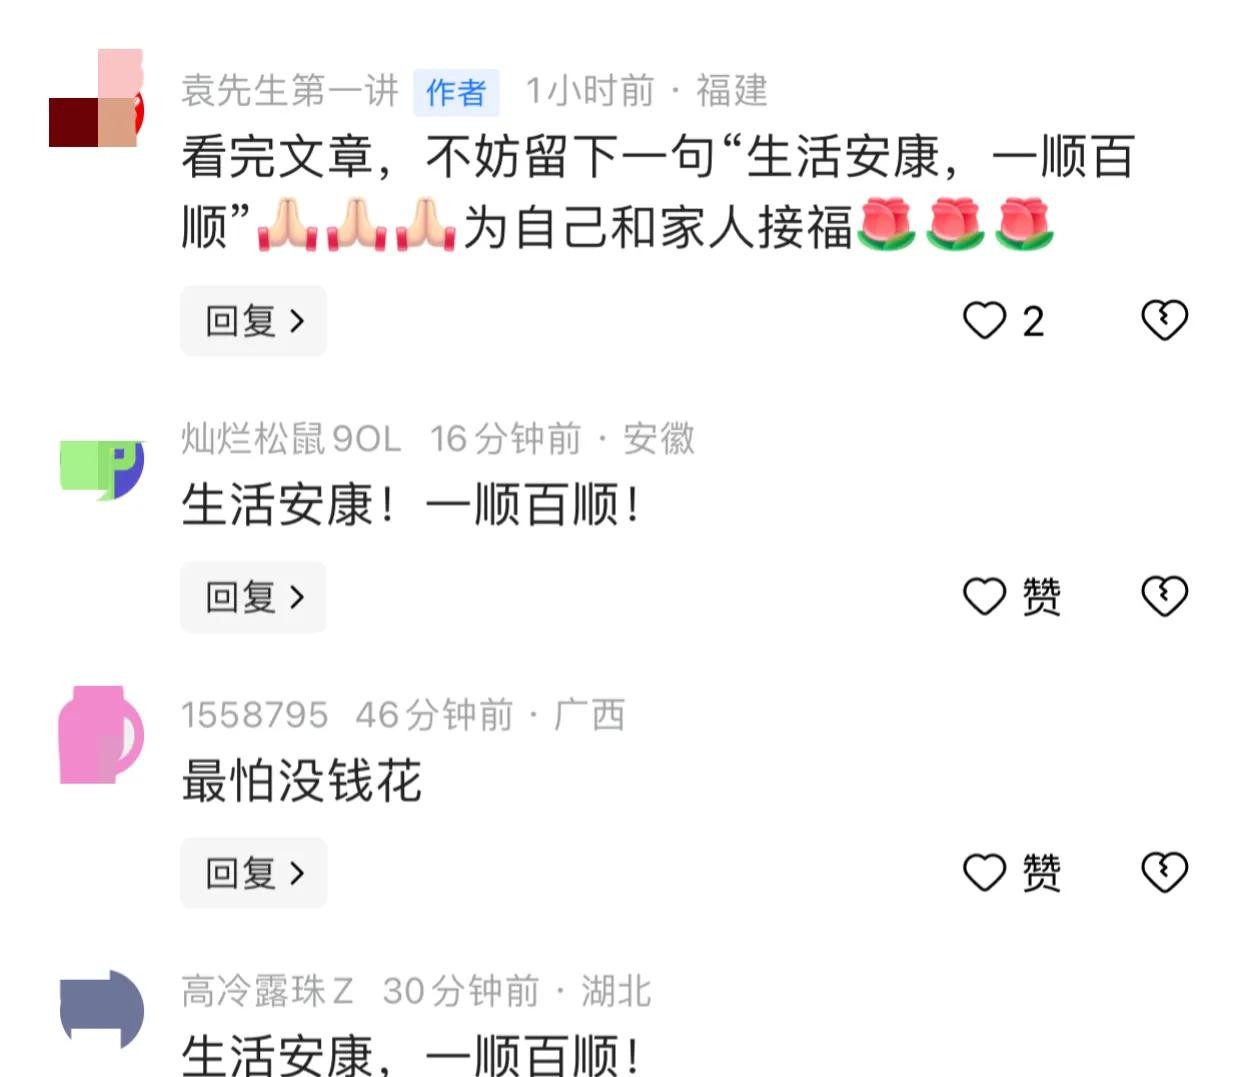Image resolution: width=1242 pixels, height=1077 pixels.
Task: Open username 灿烂松鼠90L profile
Action: coord(291,439)
